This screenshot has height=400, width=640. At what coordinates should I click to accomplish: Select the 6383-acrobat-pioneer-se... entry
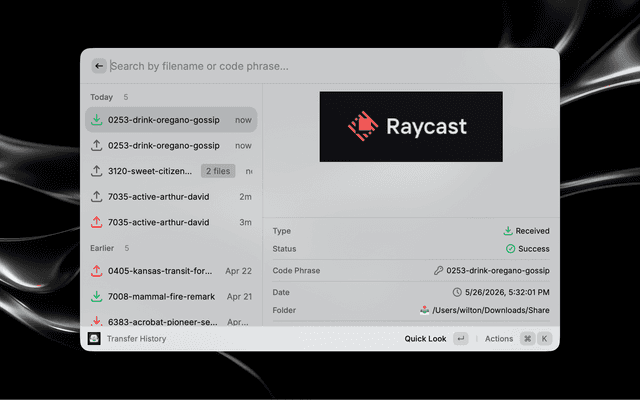click(x=171, y=321)
